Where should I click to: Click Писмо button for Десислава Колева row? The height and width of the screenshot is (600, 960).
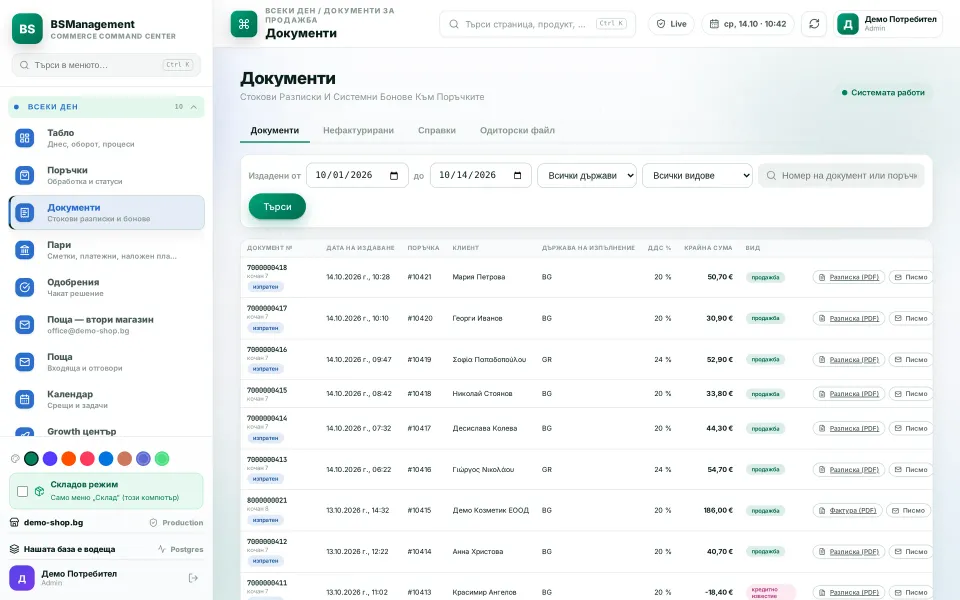tap(910, 429)
